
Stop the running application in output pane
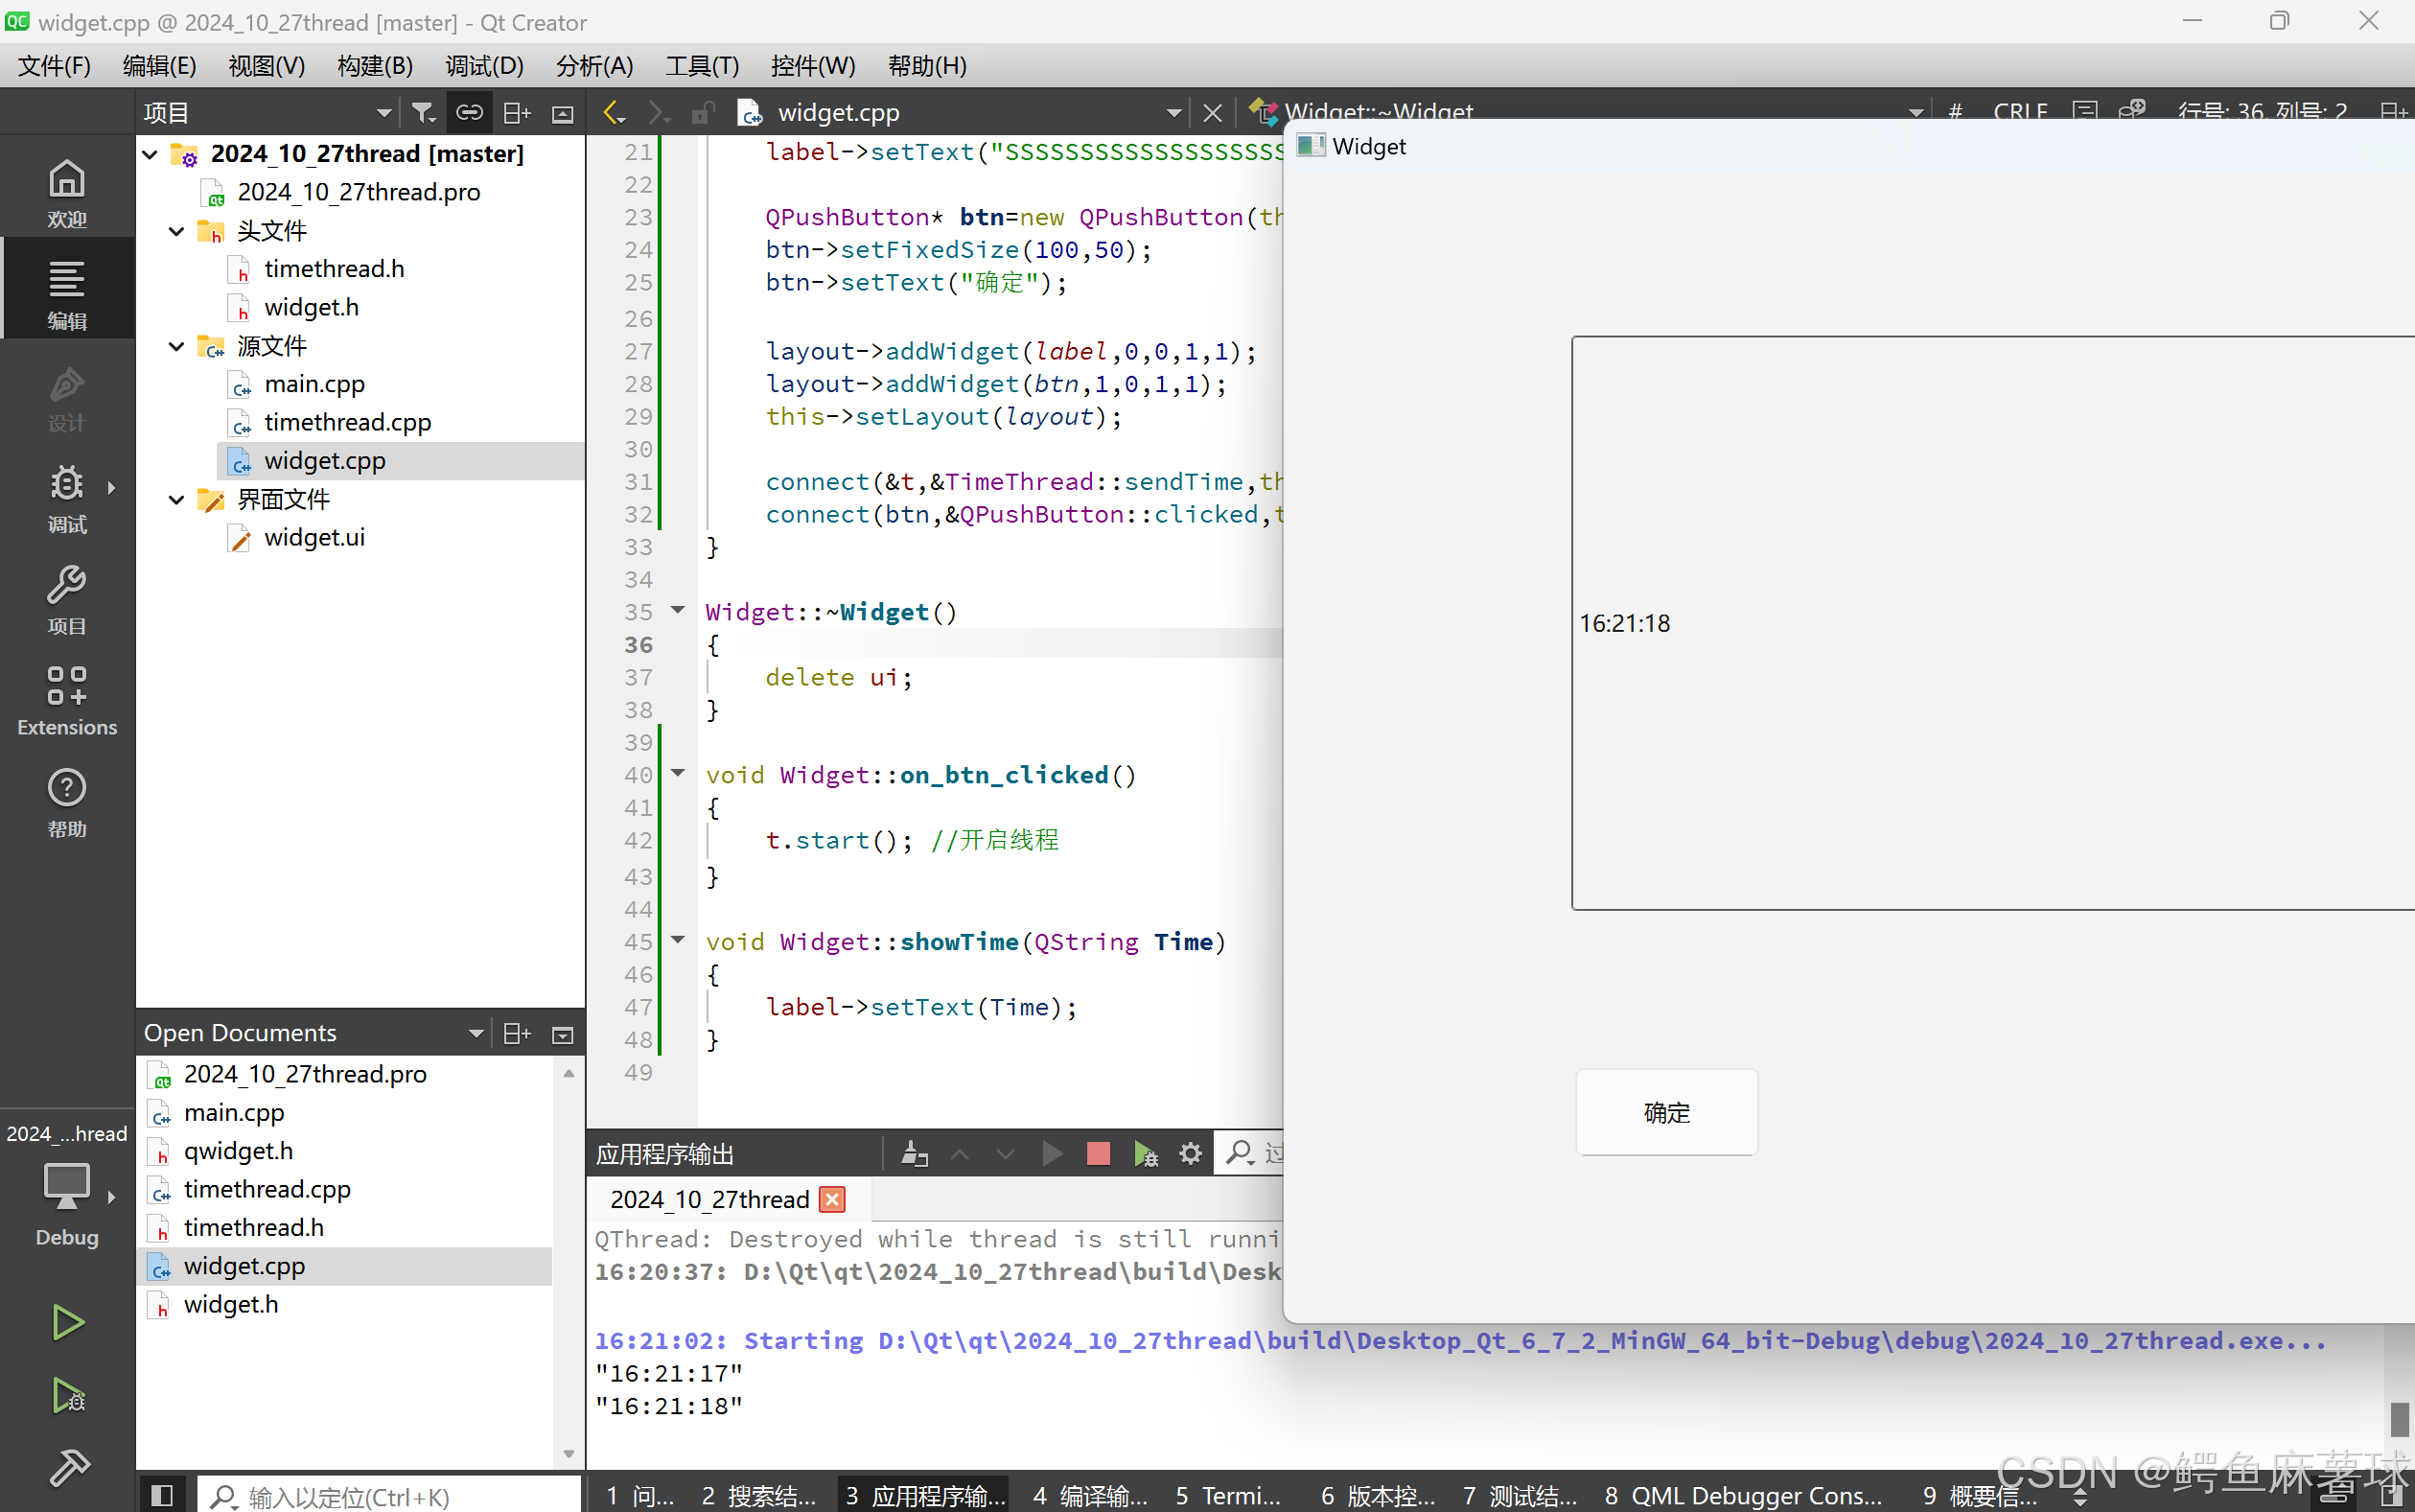point(1098,1154)
